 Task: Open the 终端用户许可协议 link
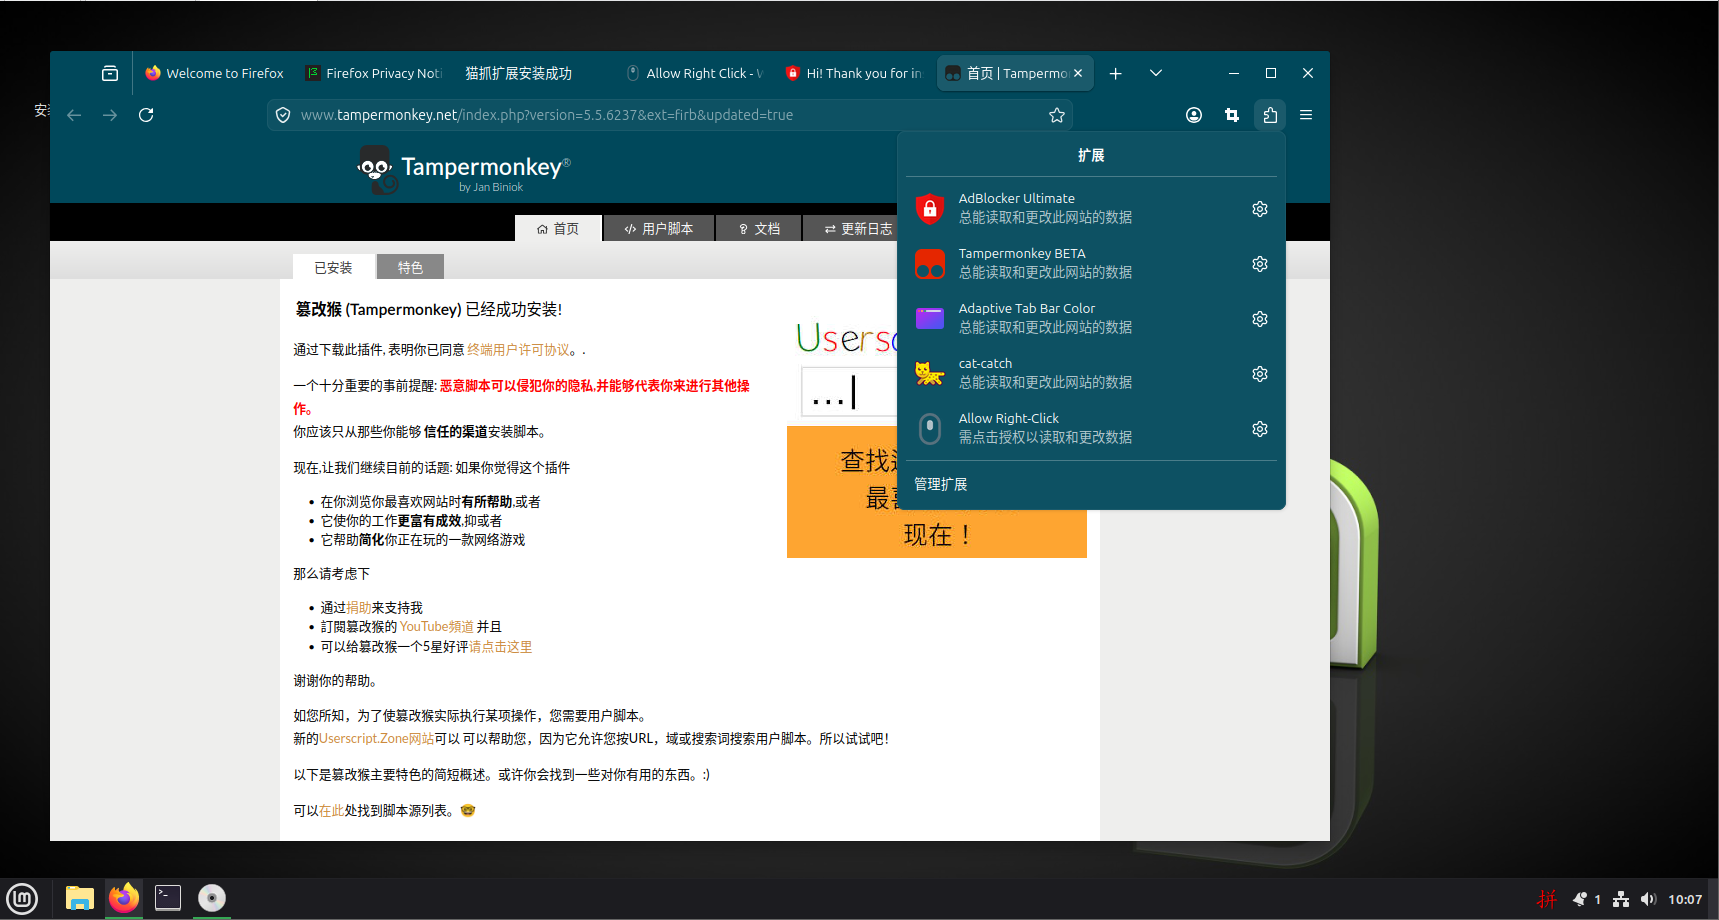518,350
